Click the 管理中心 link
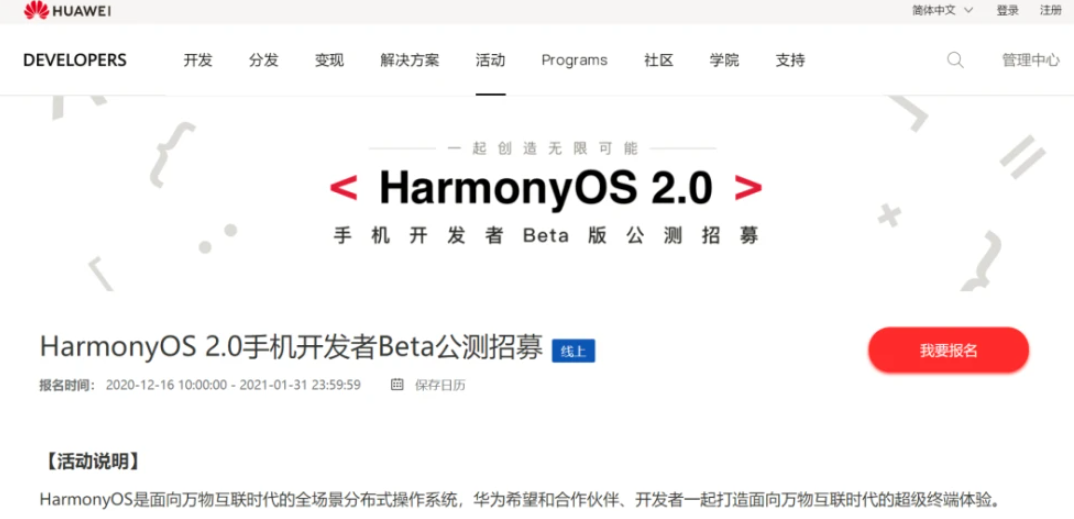This screenshot has width=1074, height=519. pos(1031,60)
